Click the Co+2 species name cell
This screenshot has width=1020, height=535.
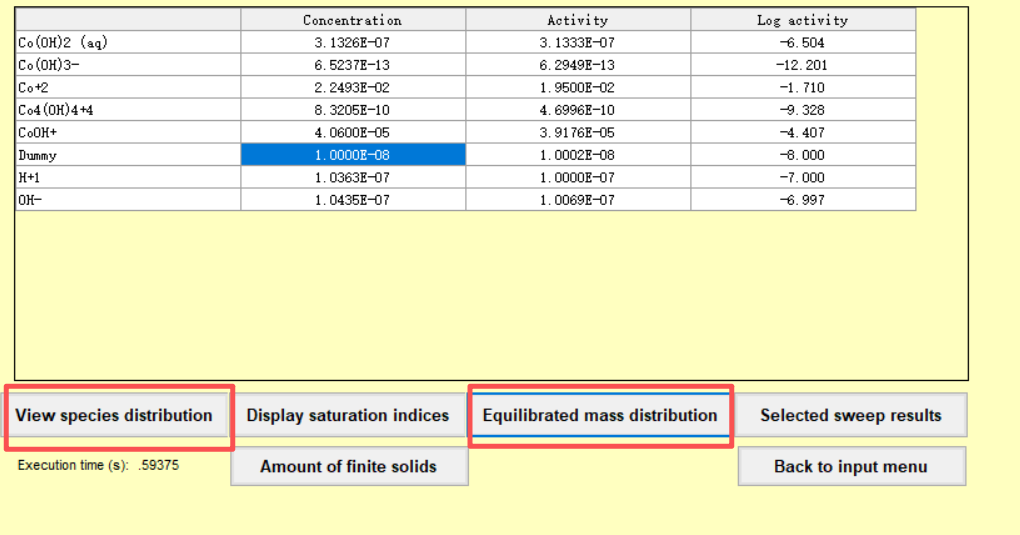coord(127,88)
